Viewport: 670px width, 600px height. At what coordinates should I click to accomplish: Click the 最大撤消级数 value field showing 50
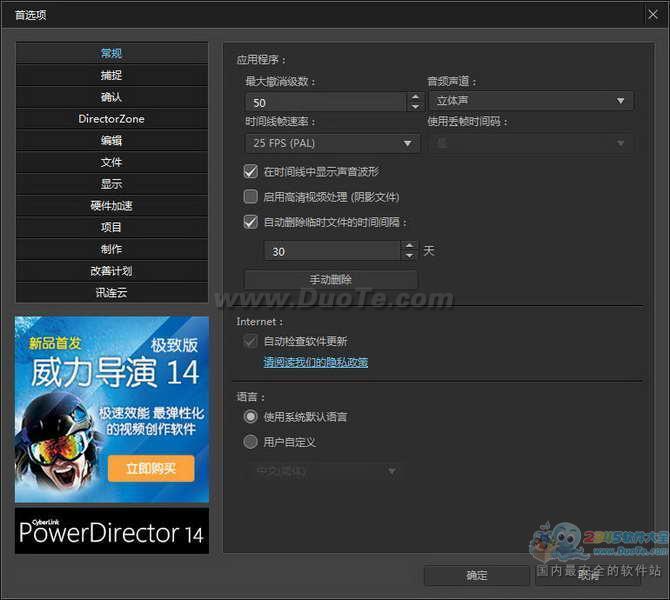326,103
